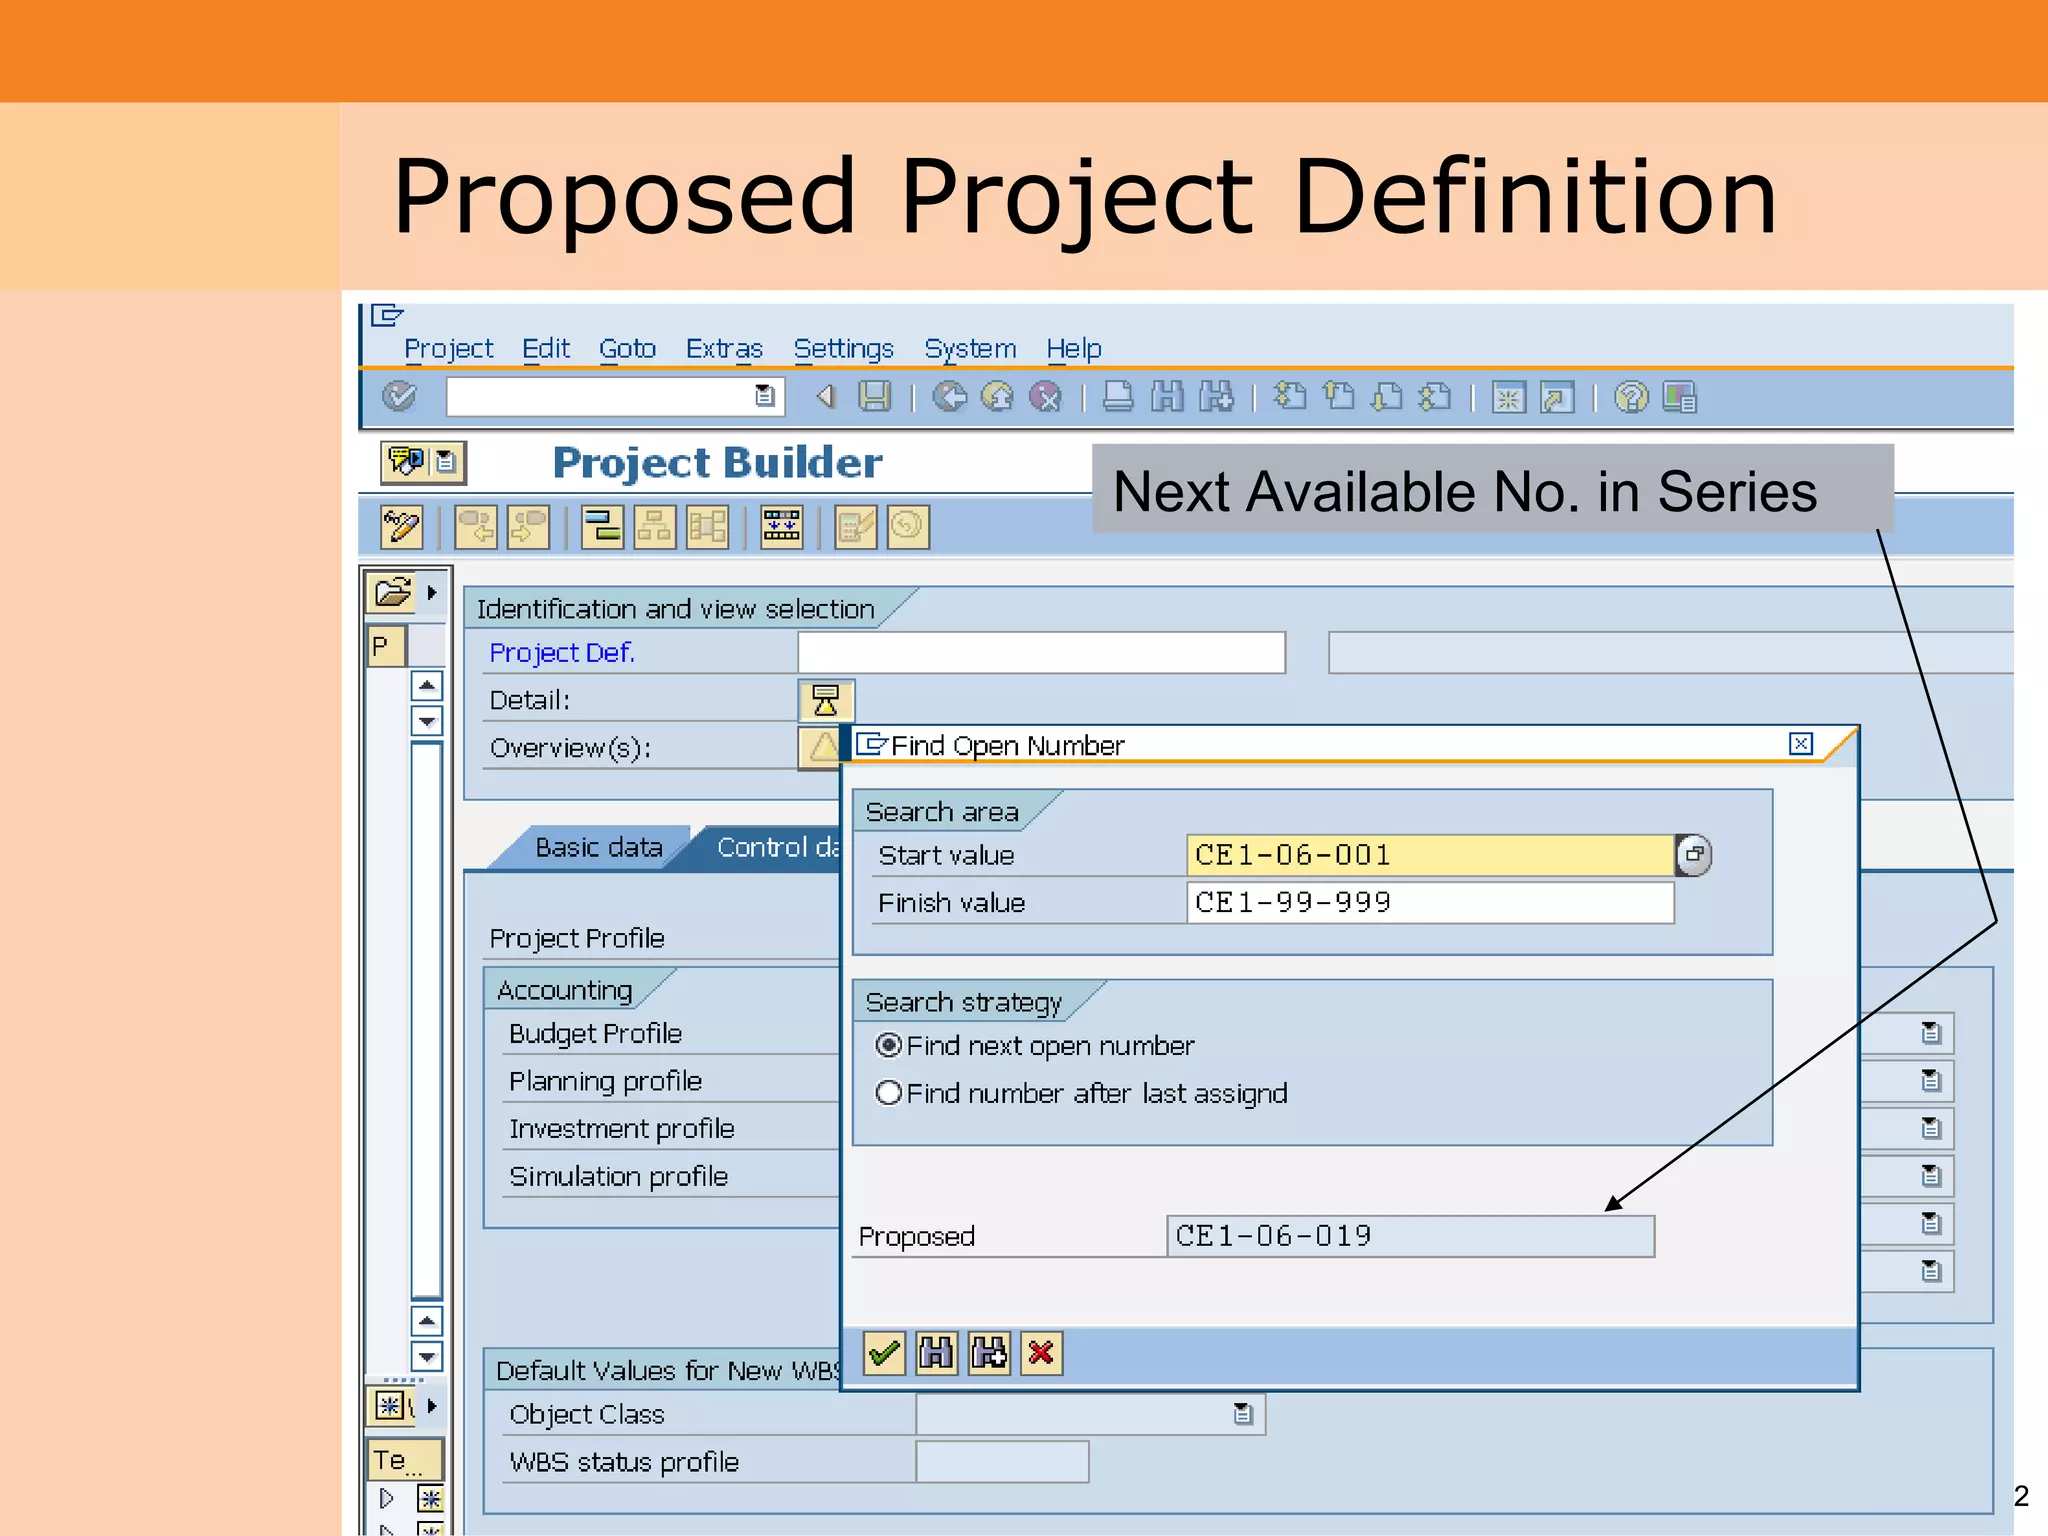Open the command field dropdown list
The width and height of the screenshot is (2048, 1536).
coord(765,397)
